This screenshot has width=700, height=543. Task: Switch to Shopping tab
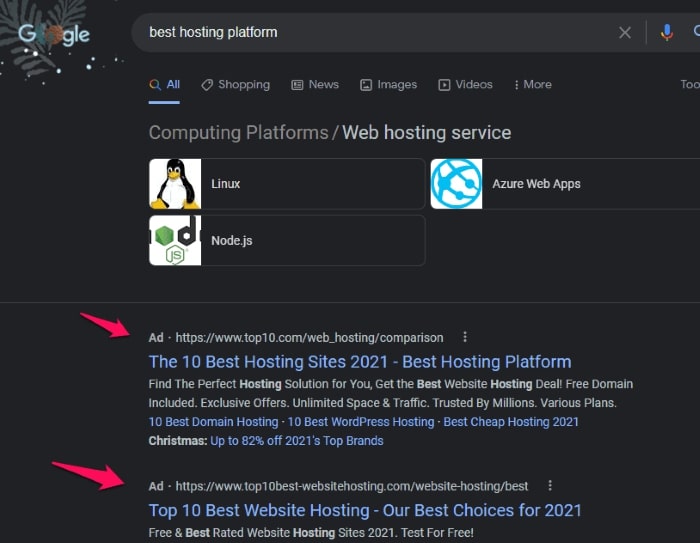click(235, 85)
